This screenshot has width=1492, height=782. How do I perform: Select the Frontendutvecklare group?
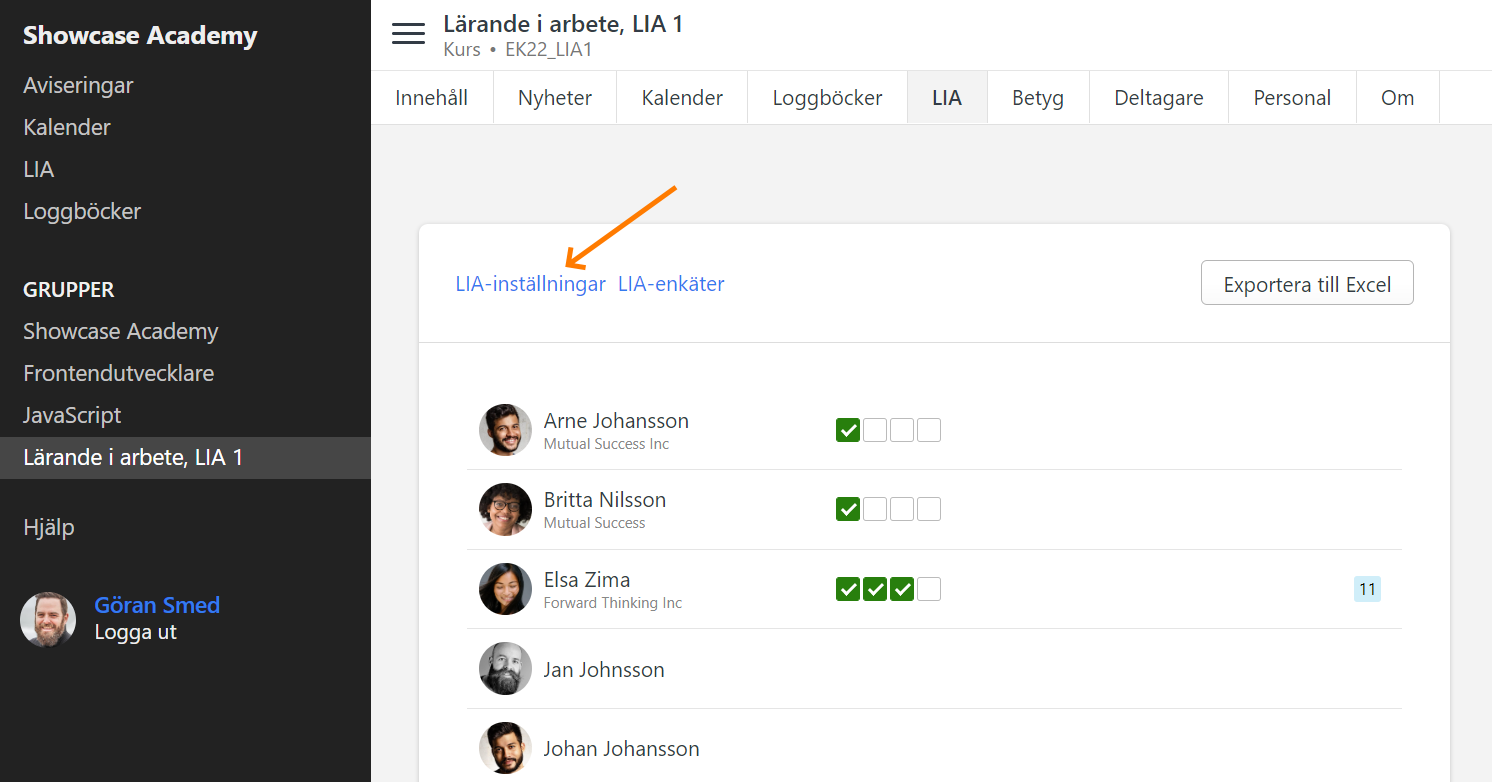[x=118, y=373]
